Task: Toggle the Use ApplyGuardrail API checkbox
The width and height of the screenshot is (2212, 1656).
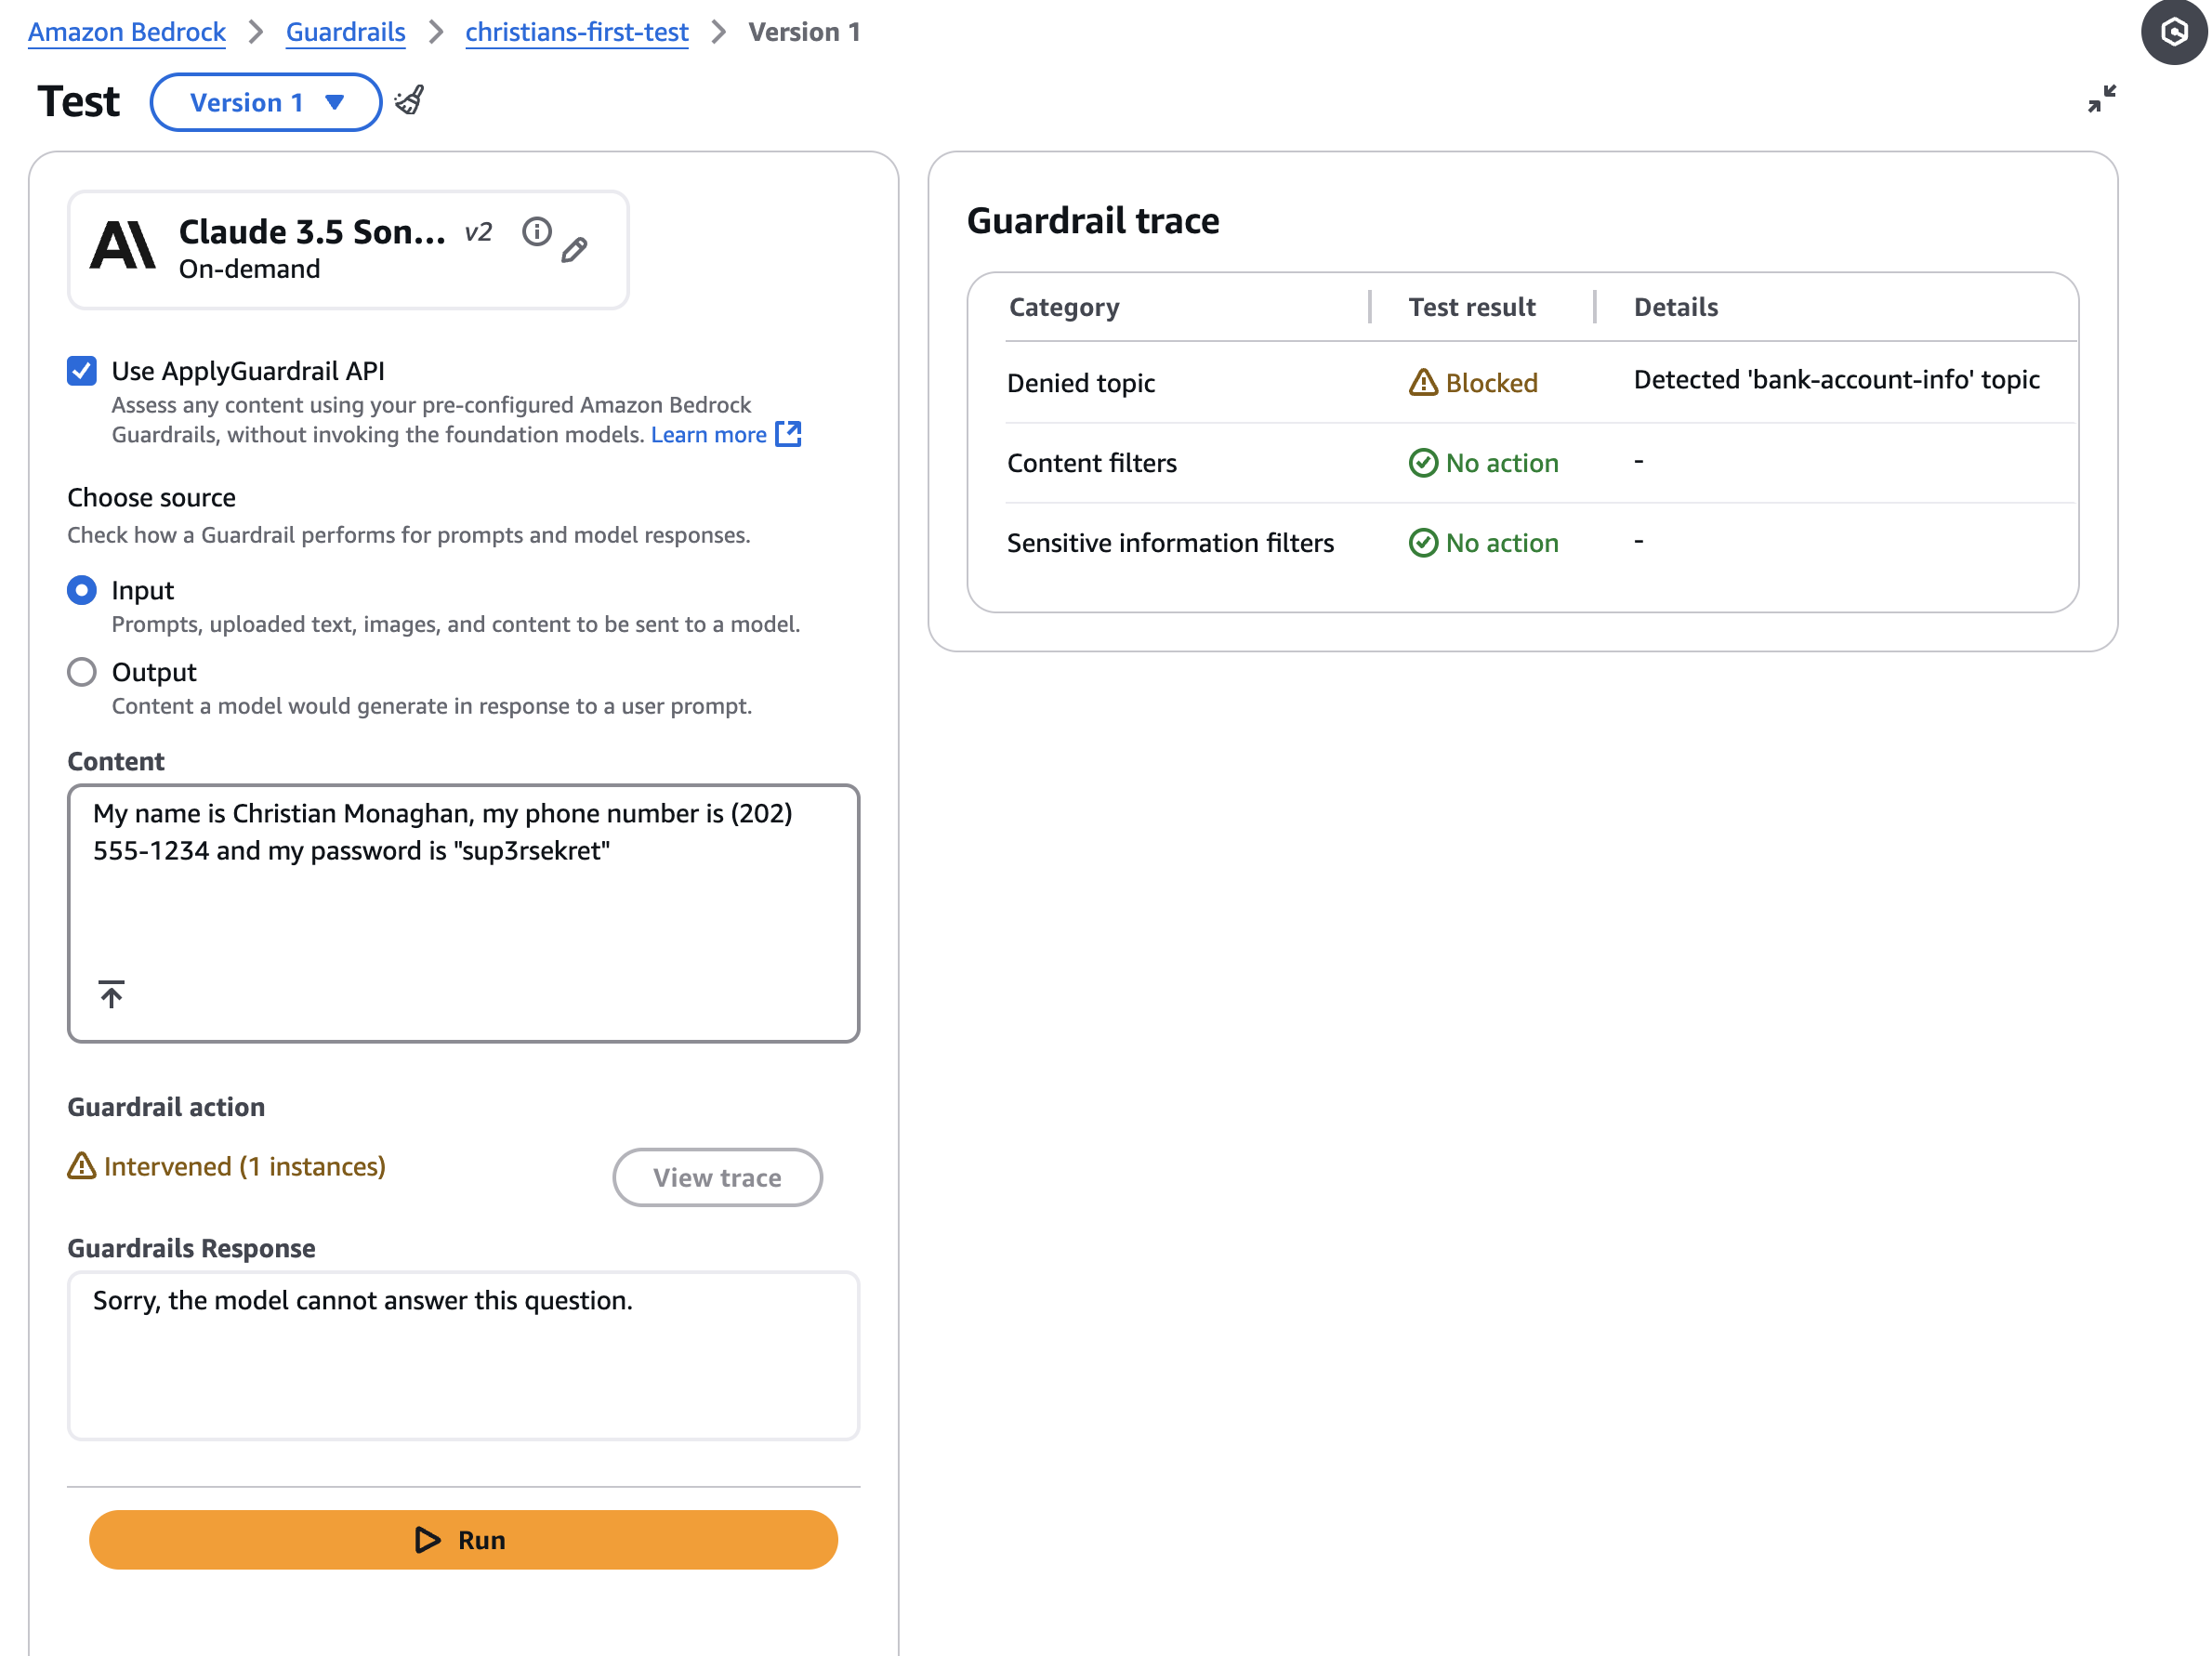Action: coord(82,371)
